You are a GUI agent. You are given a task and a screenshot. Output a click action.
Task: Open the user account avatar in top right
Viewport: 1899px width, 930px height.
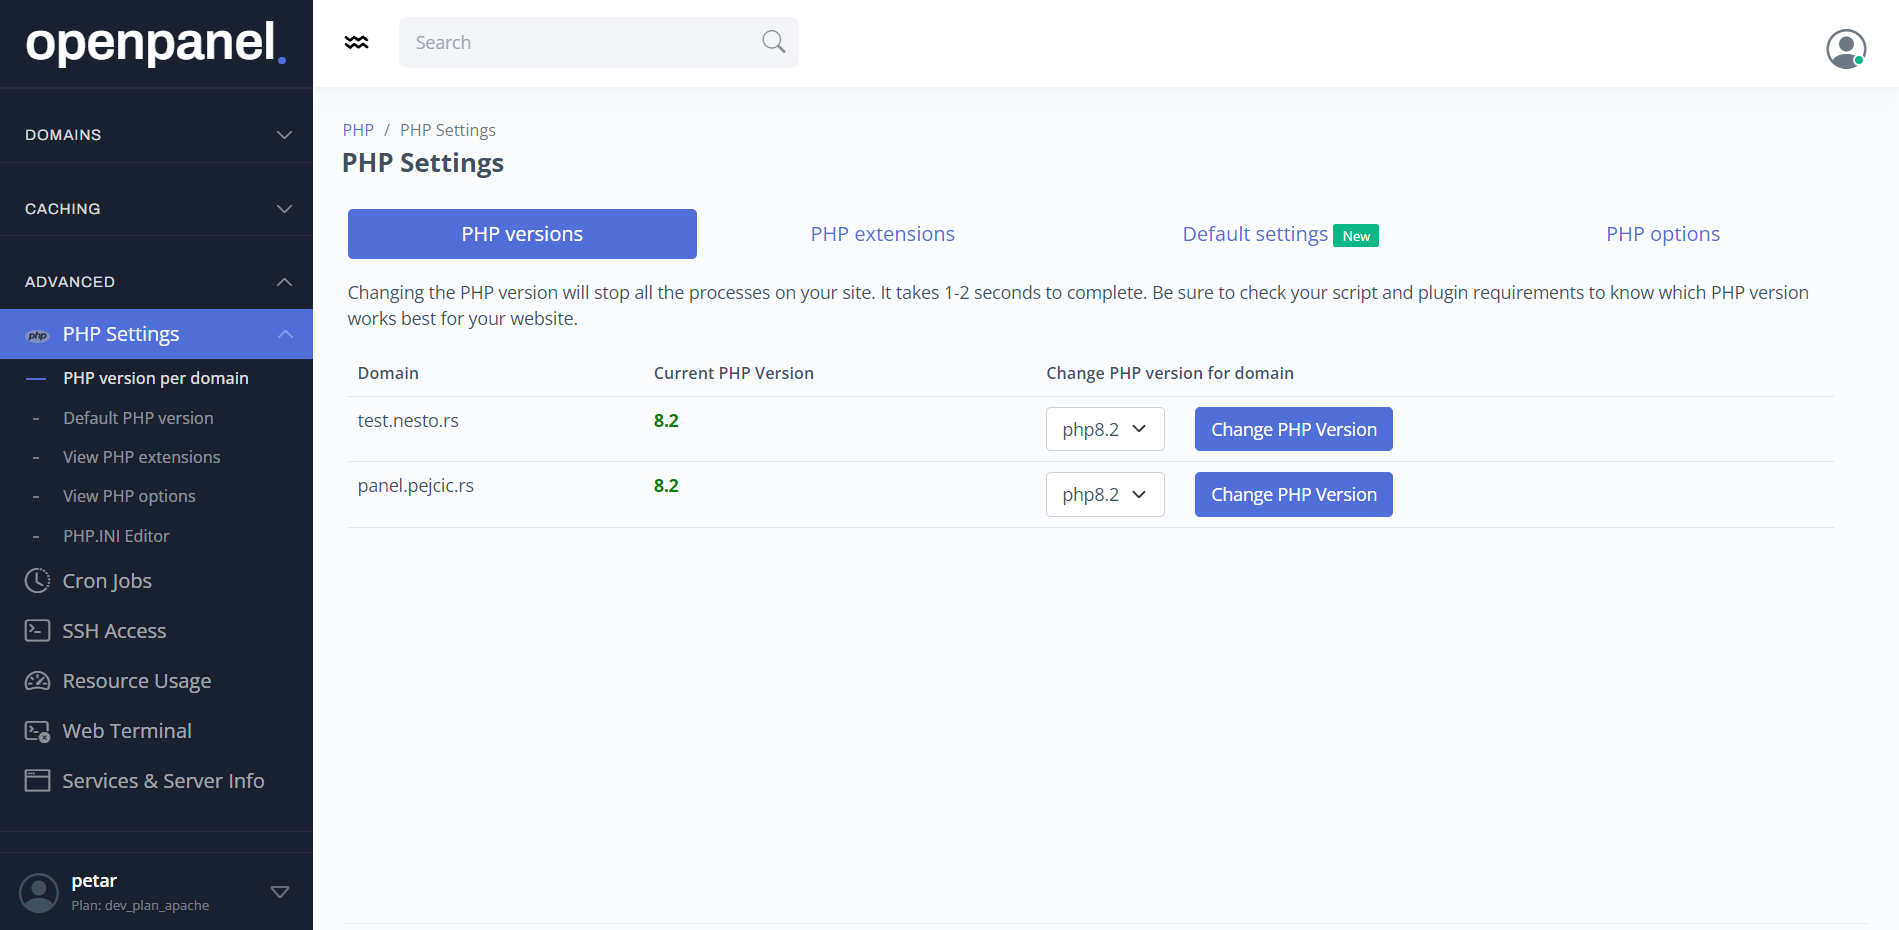(x=1845, y=48)
